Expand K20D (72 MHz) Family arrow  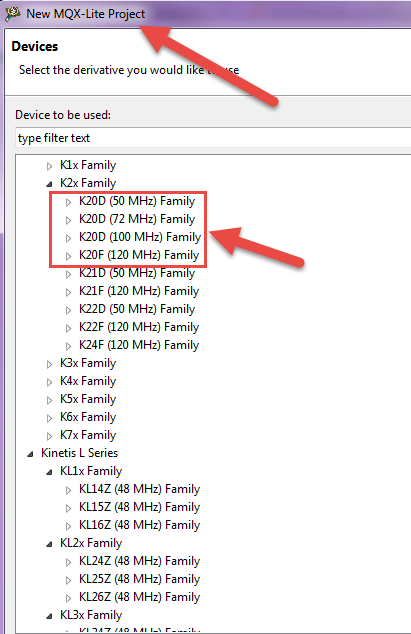click(x=68, y=220)
